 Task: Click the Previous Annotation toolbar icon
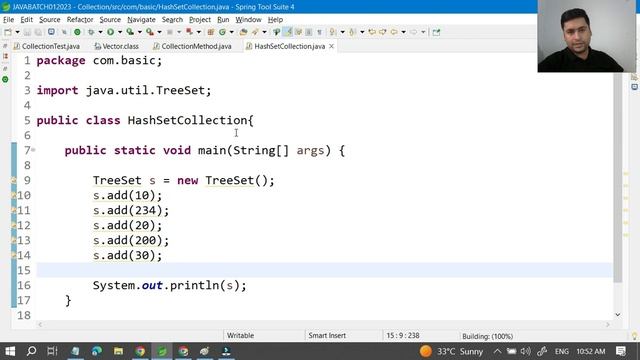click(x=352, y=32)
